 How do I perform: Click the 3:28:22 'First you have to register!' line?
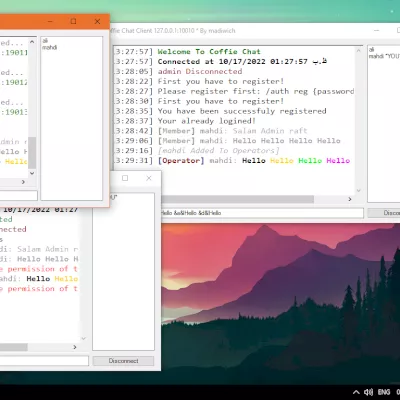point(221,81)
